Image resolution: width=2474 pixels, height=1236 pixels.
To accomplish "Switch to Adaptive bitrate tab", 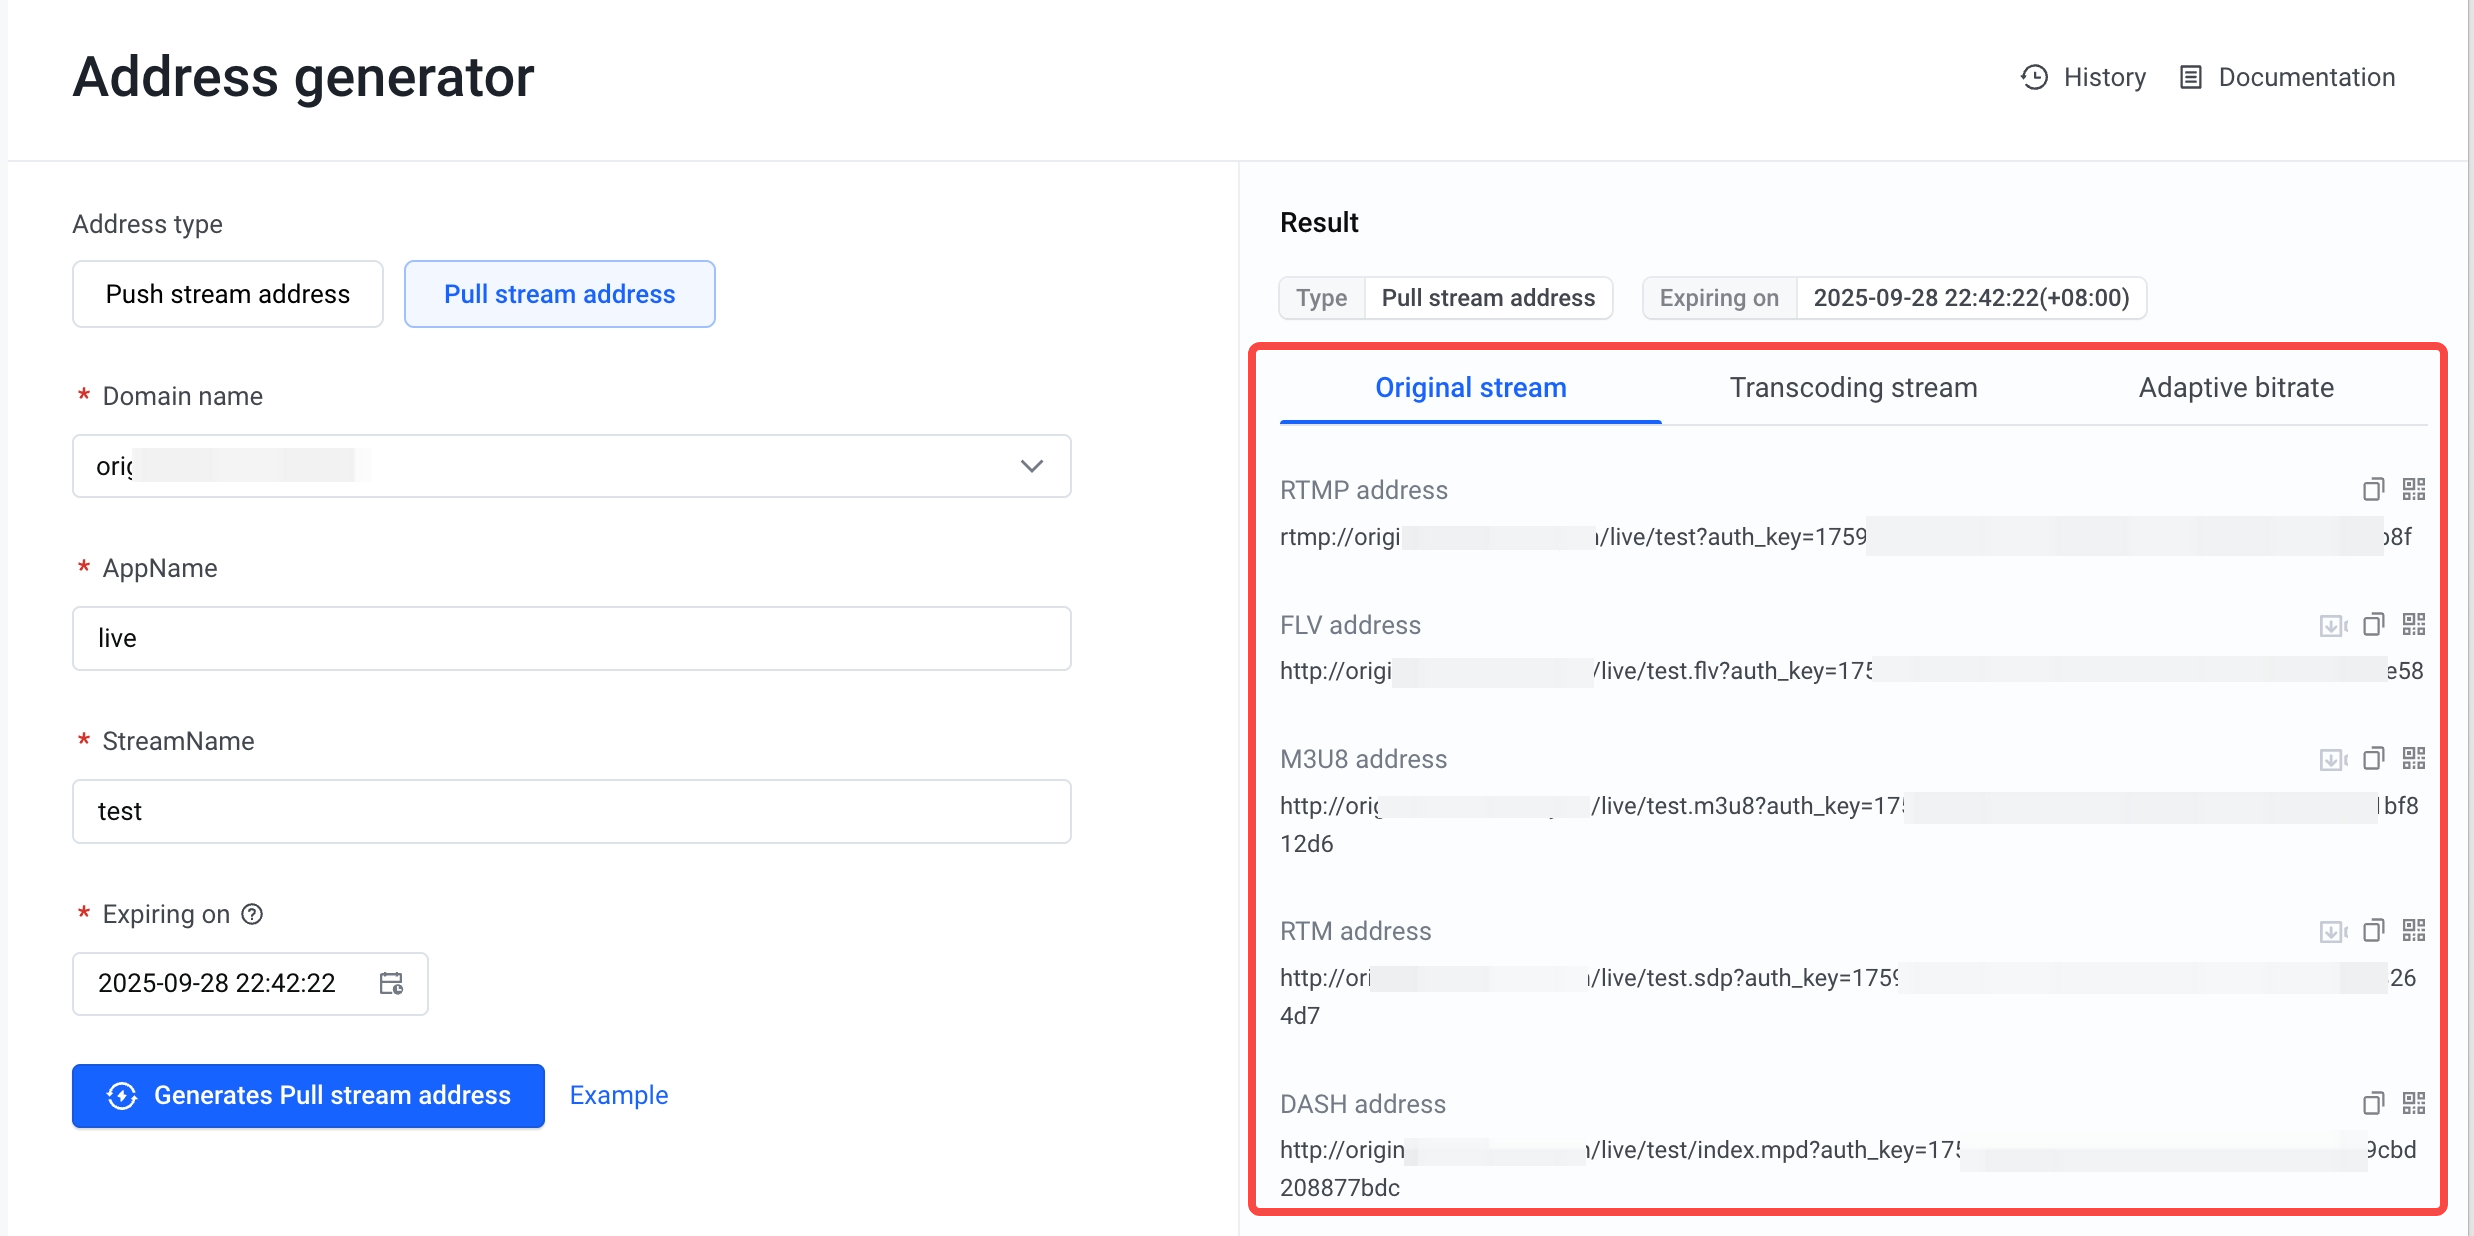I will (x=2236, y=388).
